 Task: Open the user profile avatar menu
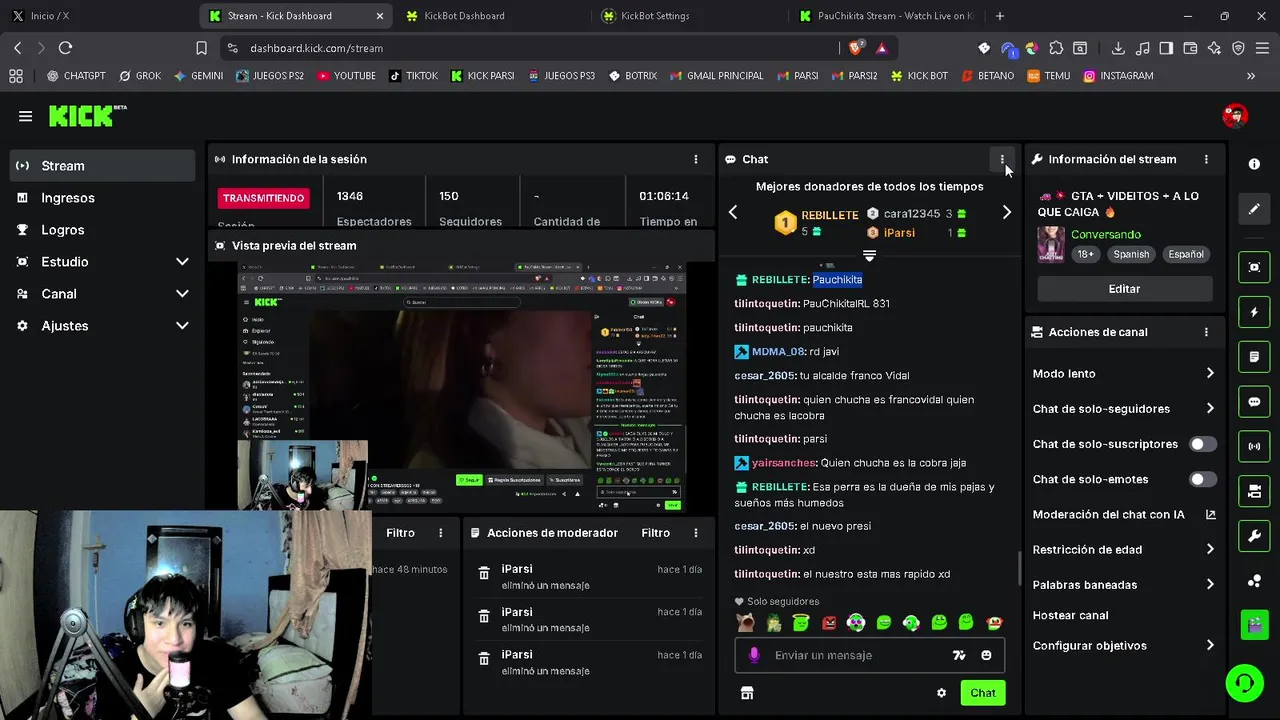coord(1235,116)
